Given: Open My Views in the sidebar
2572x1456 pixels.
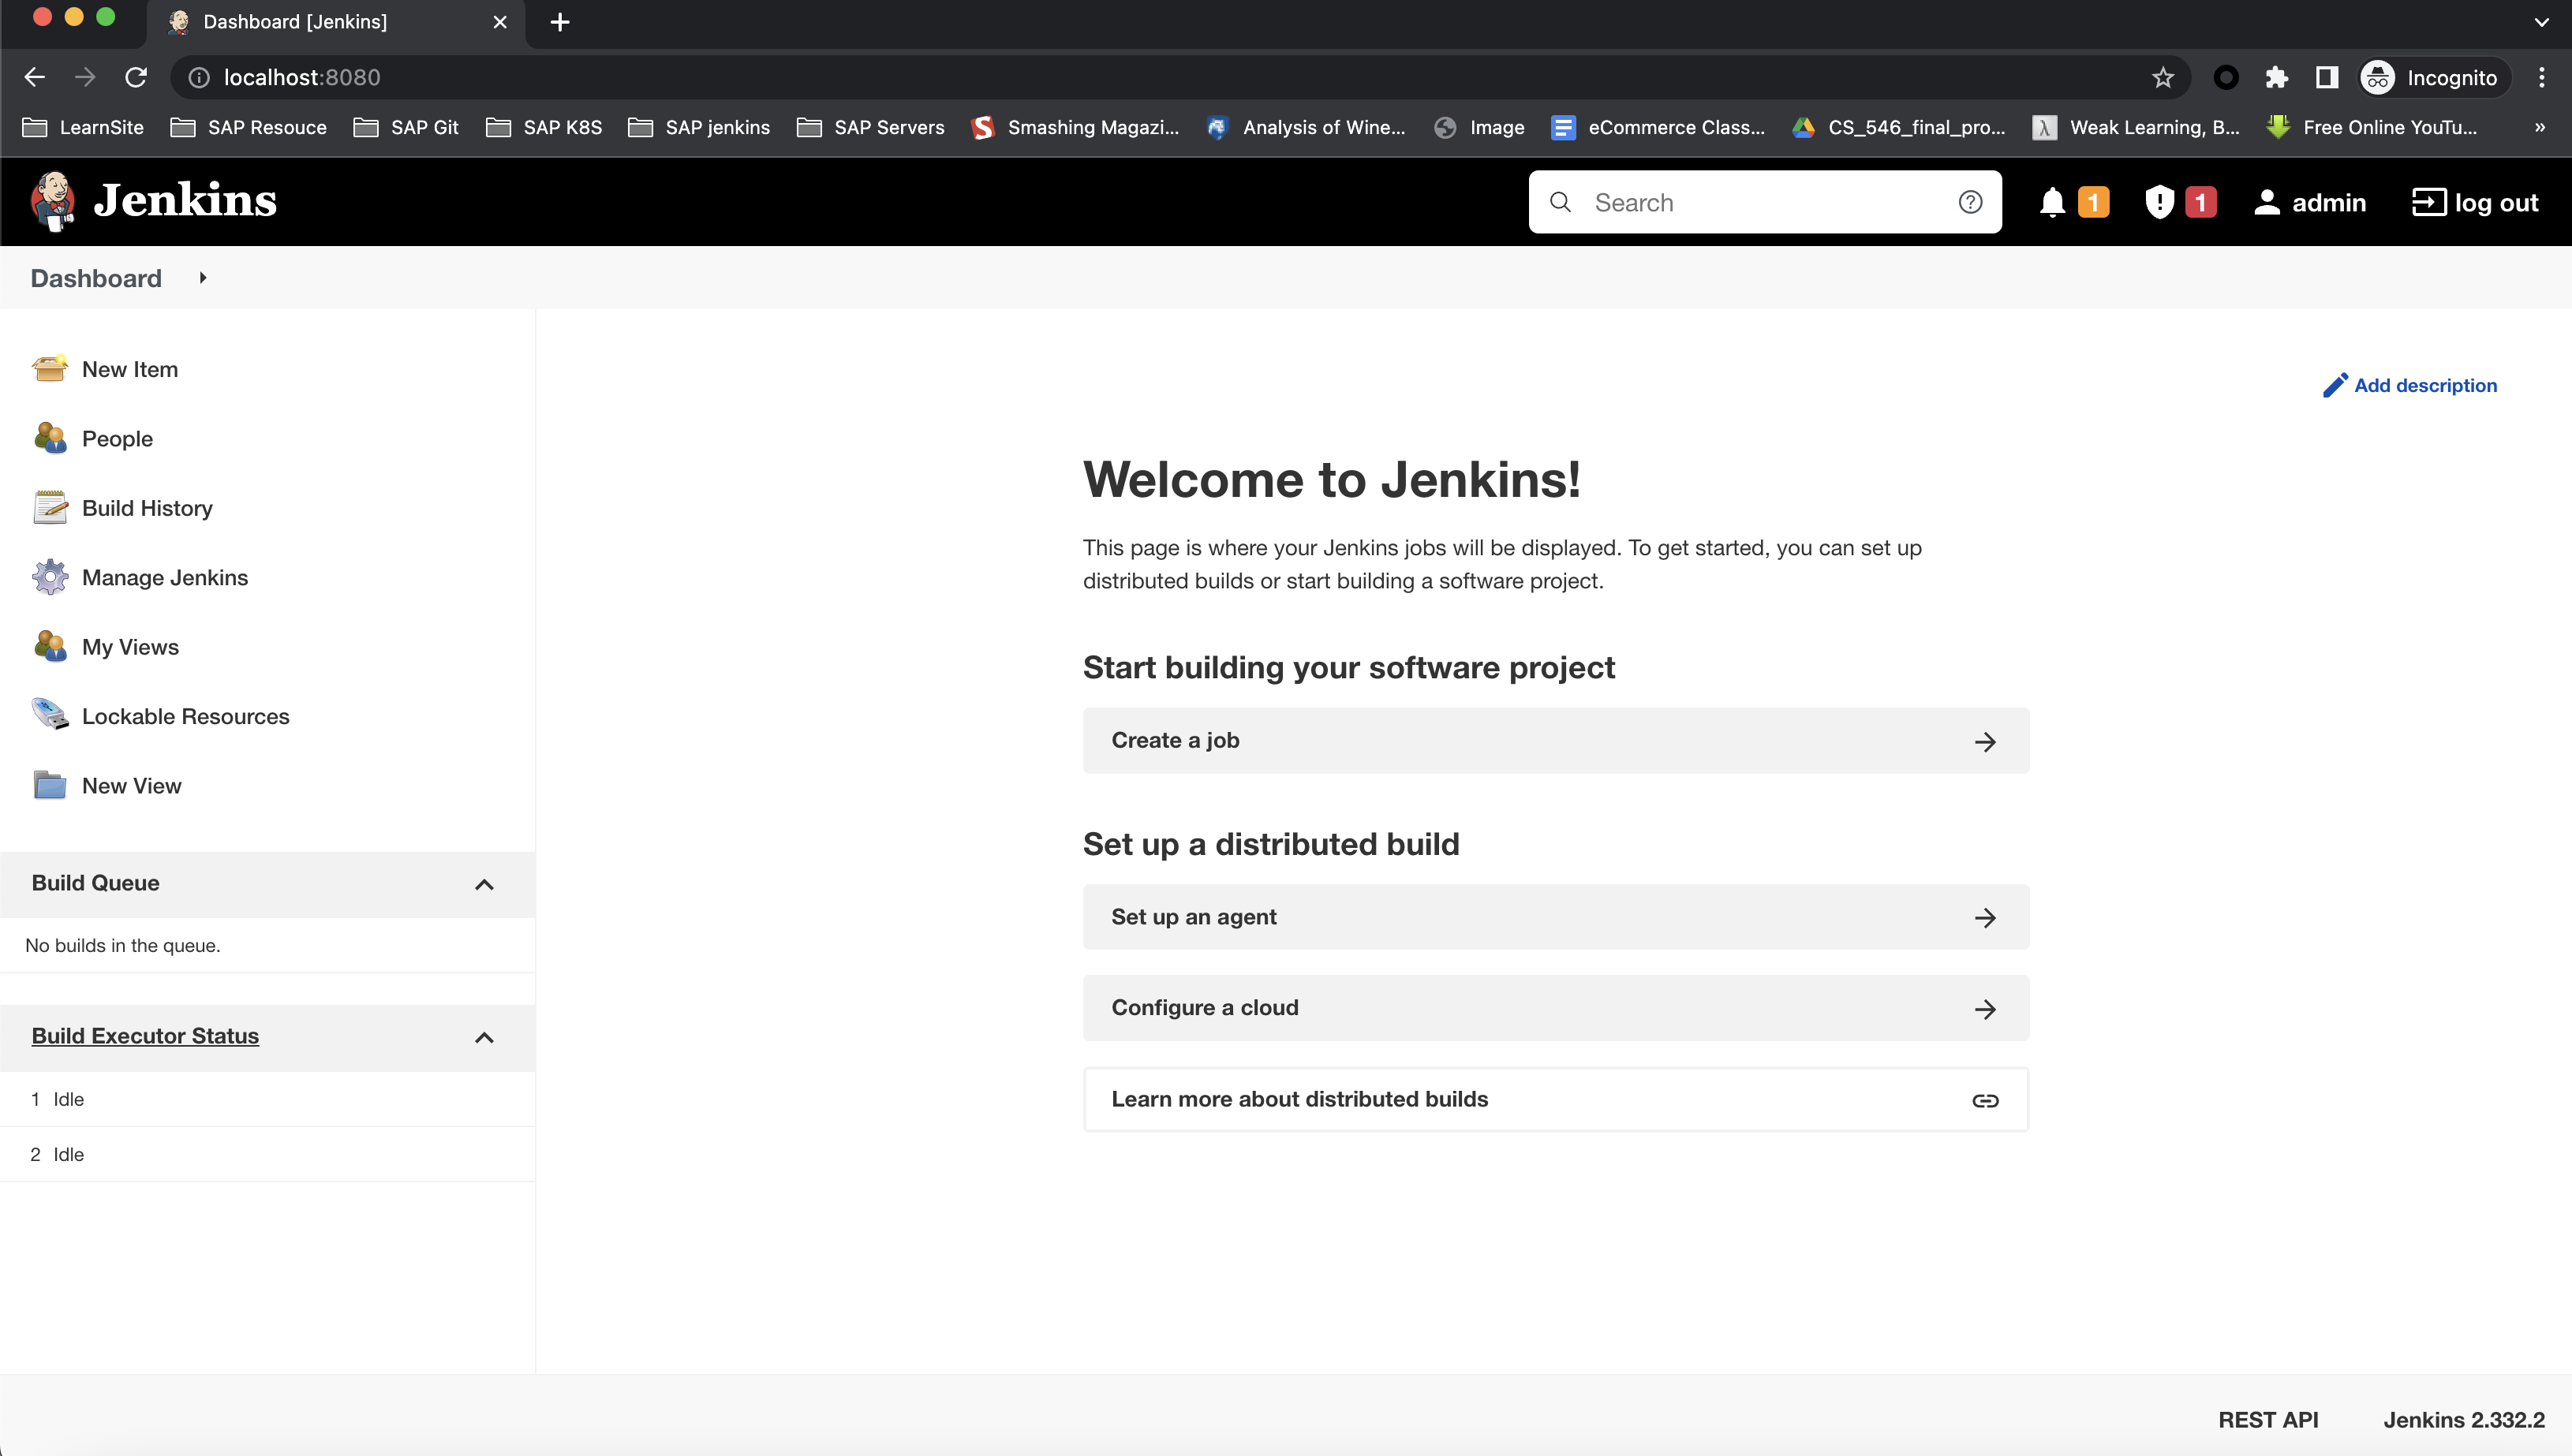Looking at the screenshot, I should click(x=130, y=646).
